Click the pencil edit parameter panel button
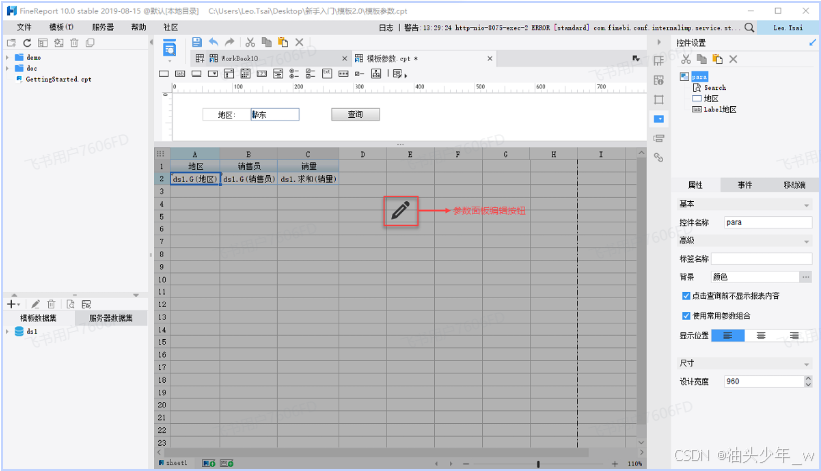 (x=401, y=211)
